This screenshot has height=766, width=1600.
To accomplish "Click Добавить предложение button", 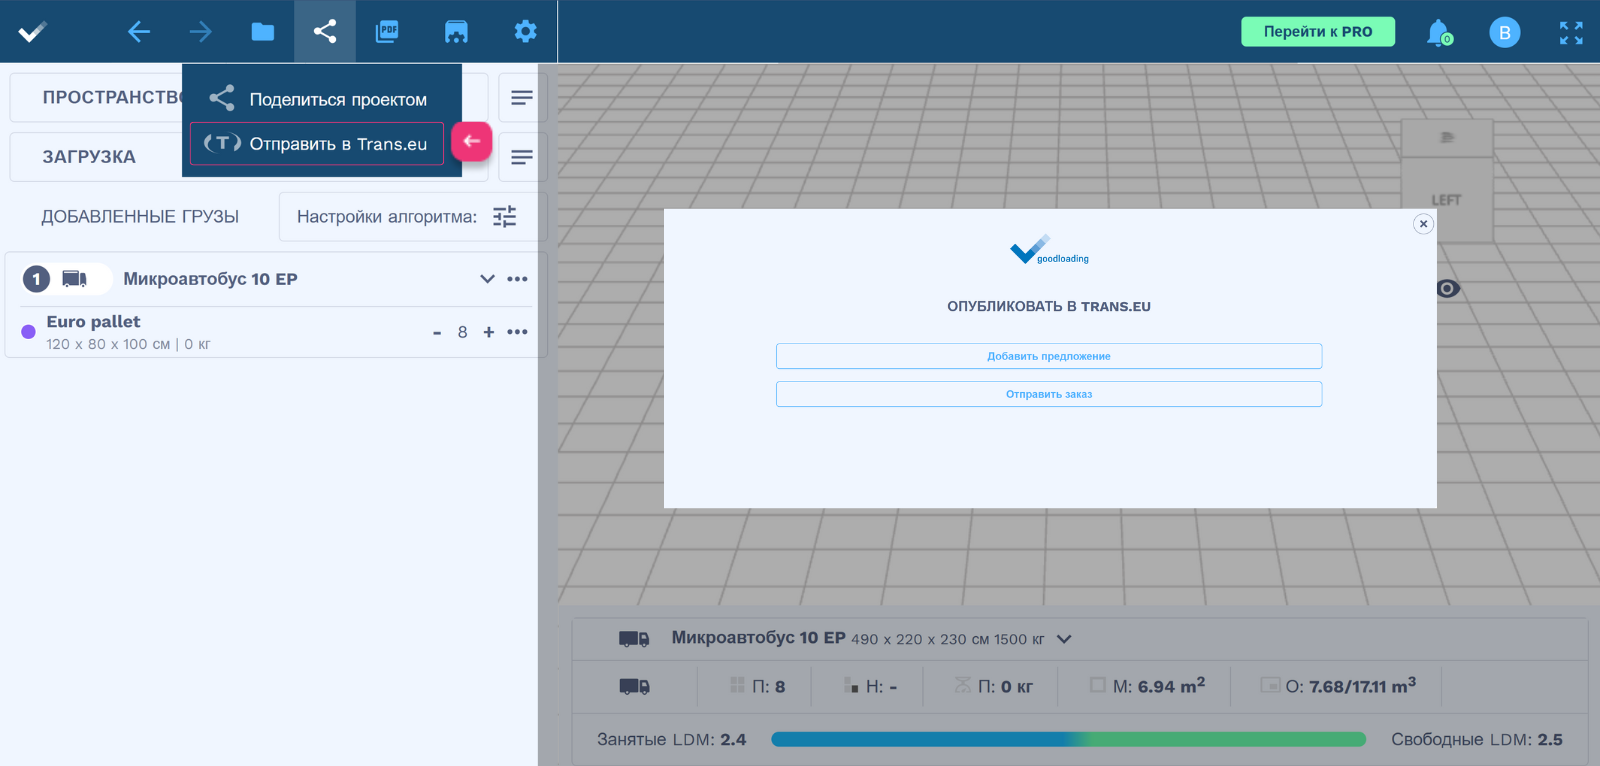I will click(x=1048, y=356).
